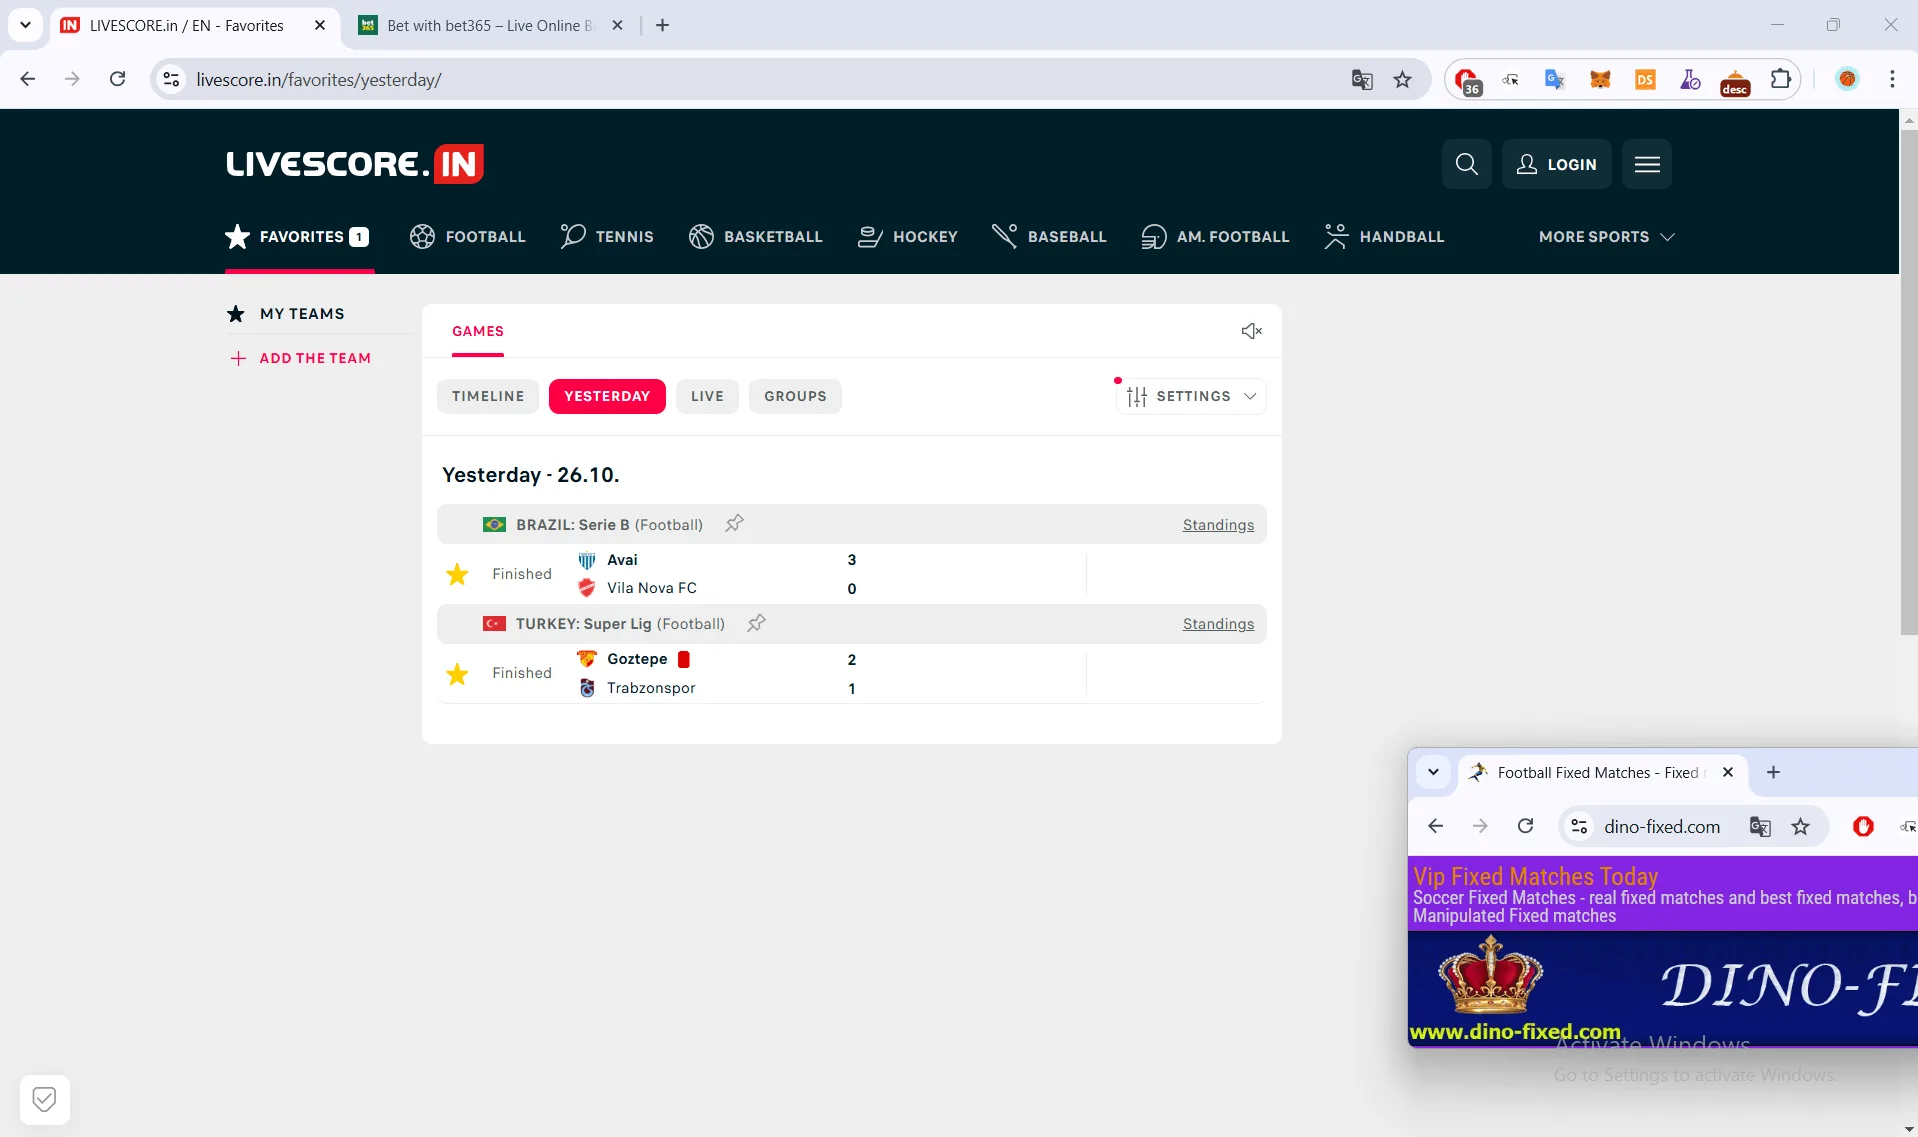This screenshot has width=1918, height=1137.
Task: Switch to the Games tab
Action: pos(478,331)
